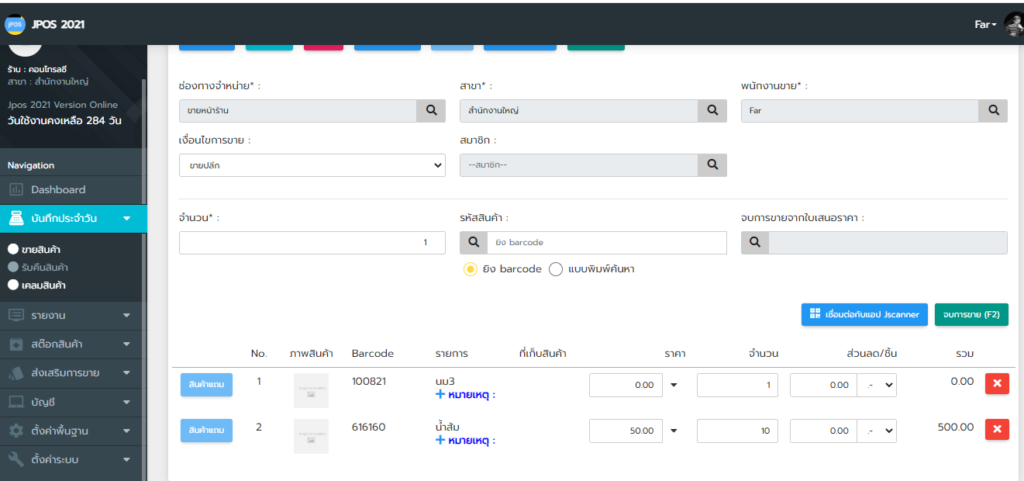
Task: Click สินค้าแถม button for row 2
Action: pos(206,431)
